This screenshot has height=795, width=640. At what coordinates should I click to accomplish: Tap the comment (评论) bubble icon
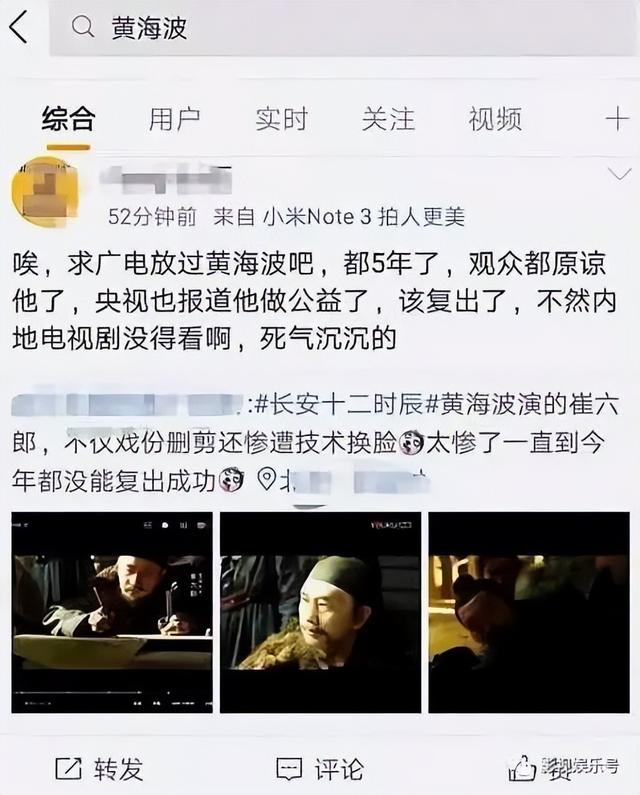(x=290, y=769)
